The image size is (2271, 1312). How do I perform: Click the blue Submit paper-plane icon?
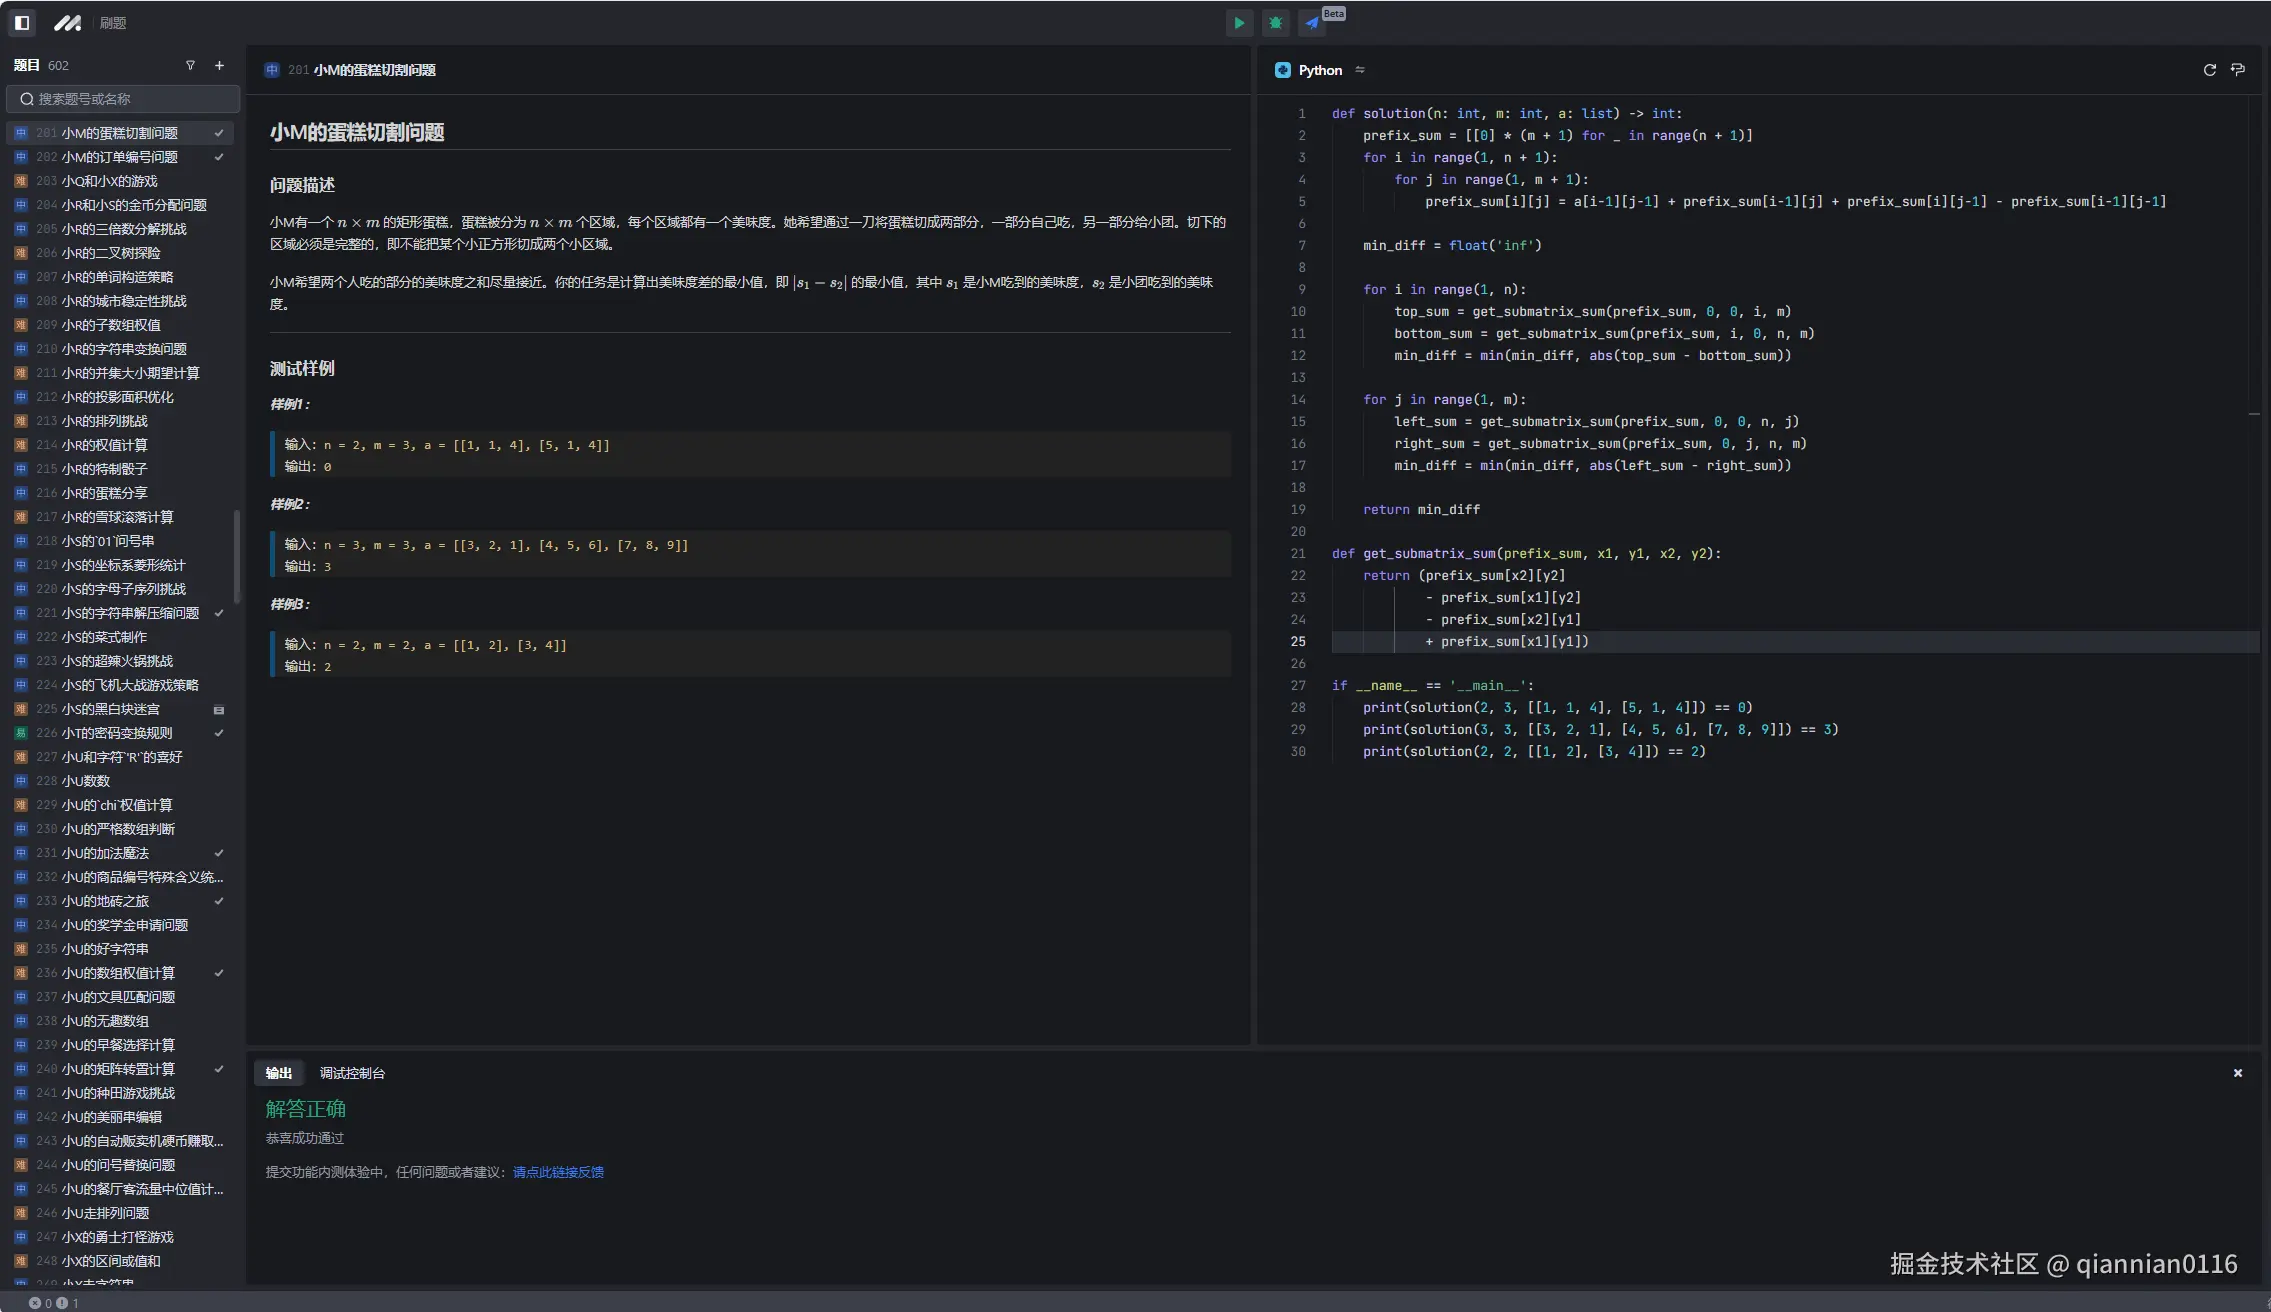[x=1312, y=23]
